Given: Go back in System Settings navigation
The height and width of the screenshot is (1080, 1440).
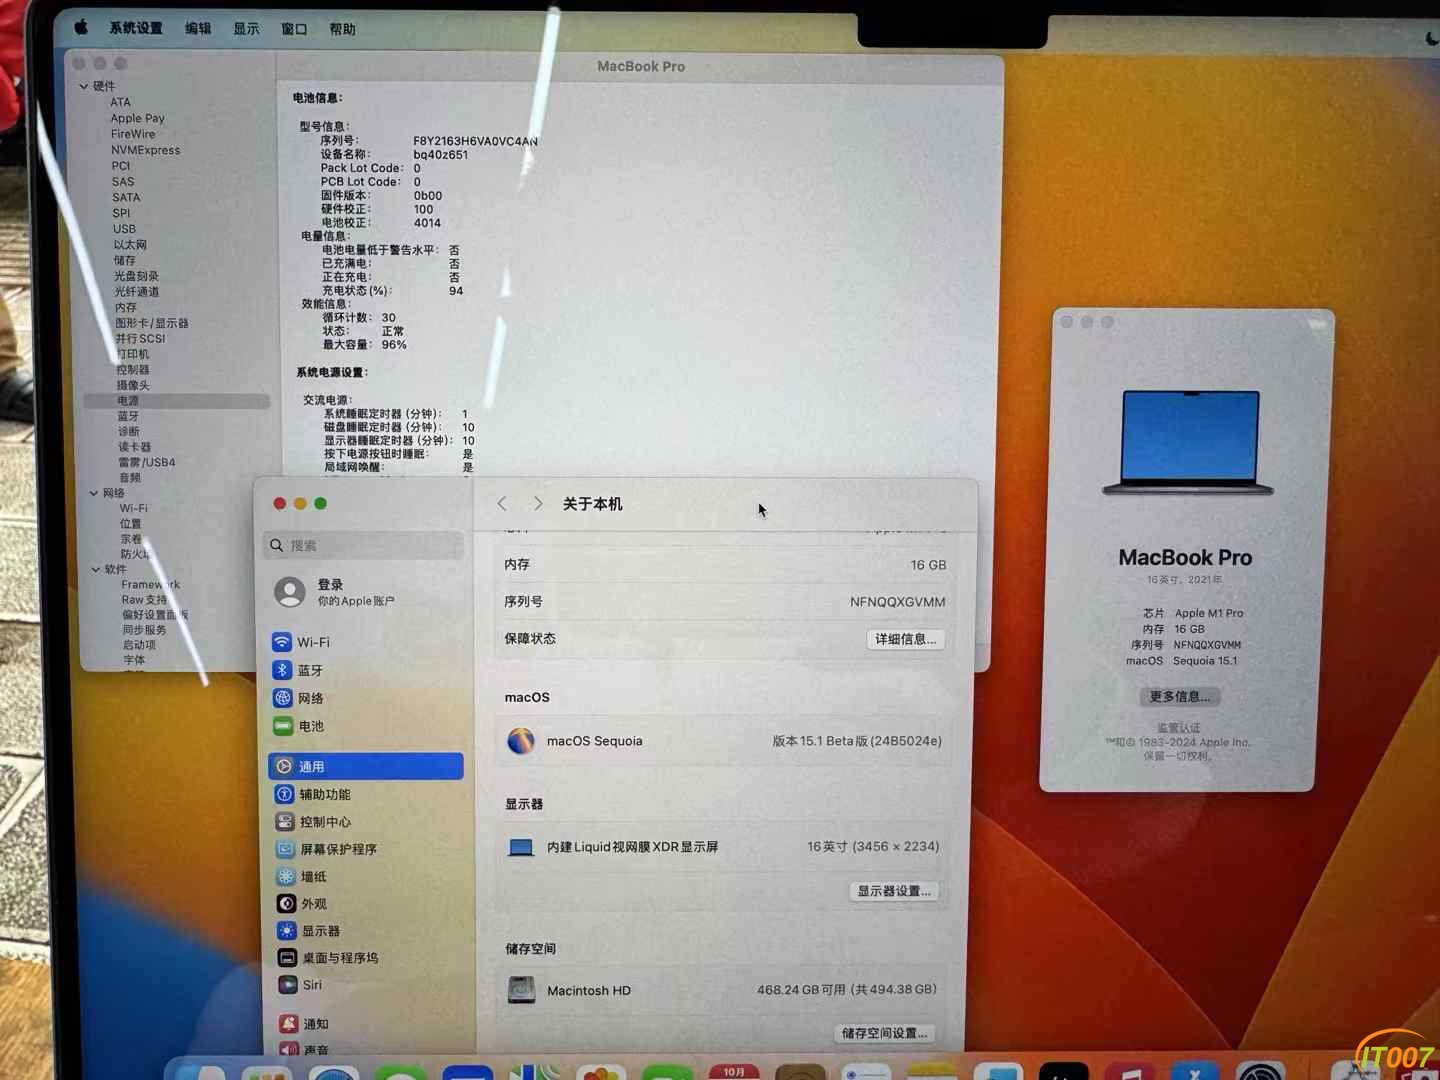Looking at the screenshot, I should click(502, 503).
